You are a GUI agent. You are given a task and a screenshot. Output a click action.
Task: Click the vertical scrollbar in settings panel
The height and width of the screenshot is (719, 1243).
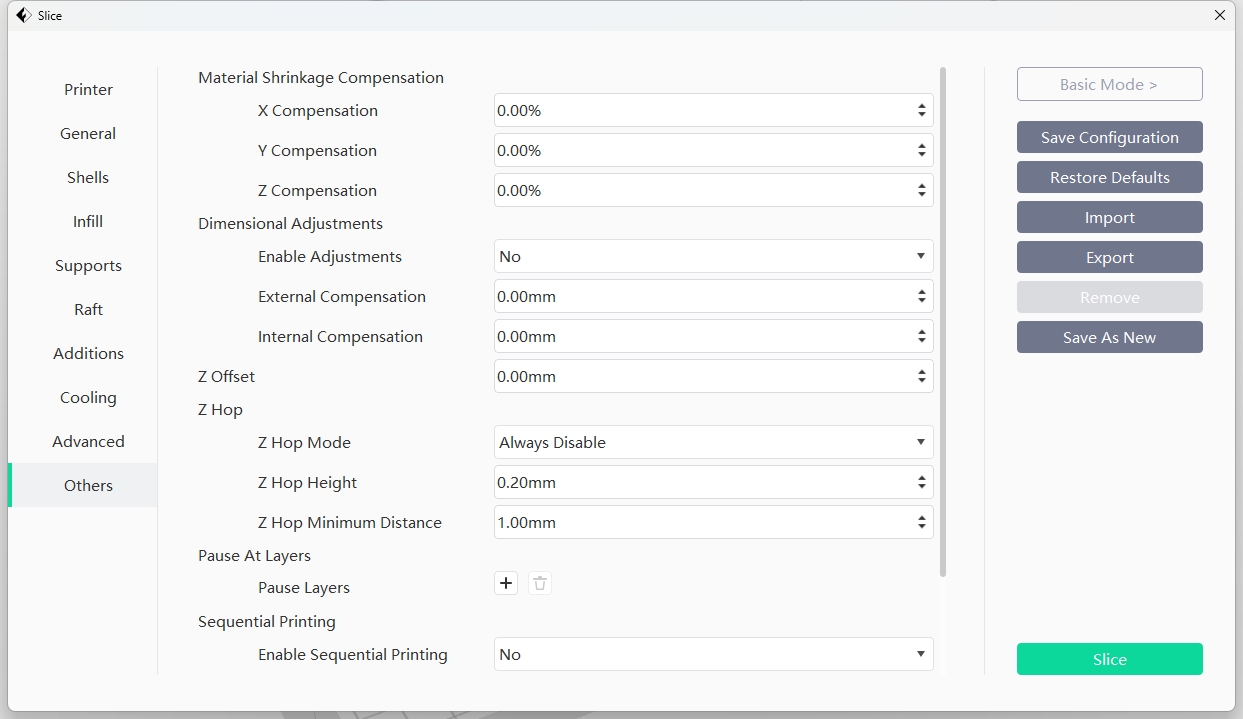click(943, 320)
